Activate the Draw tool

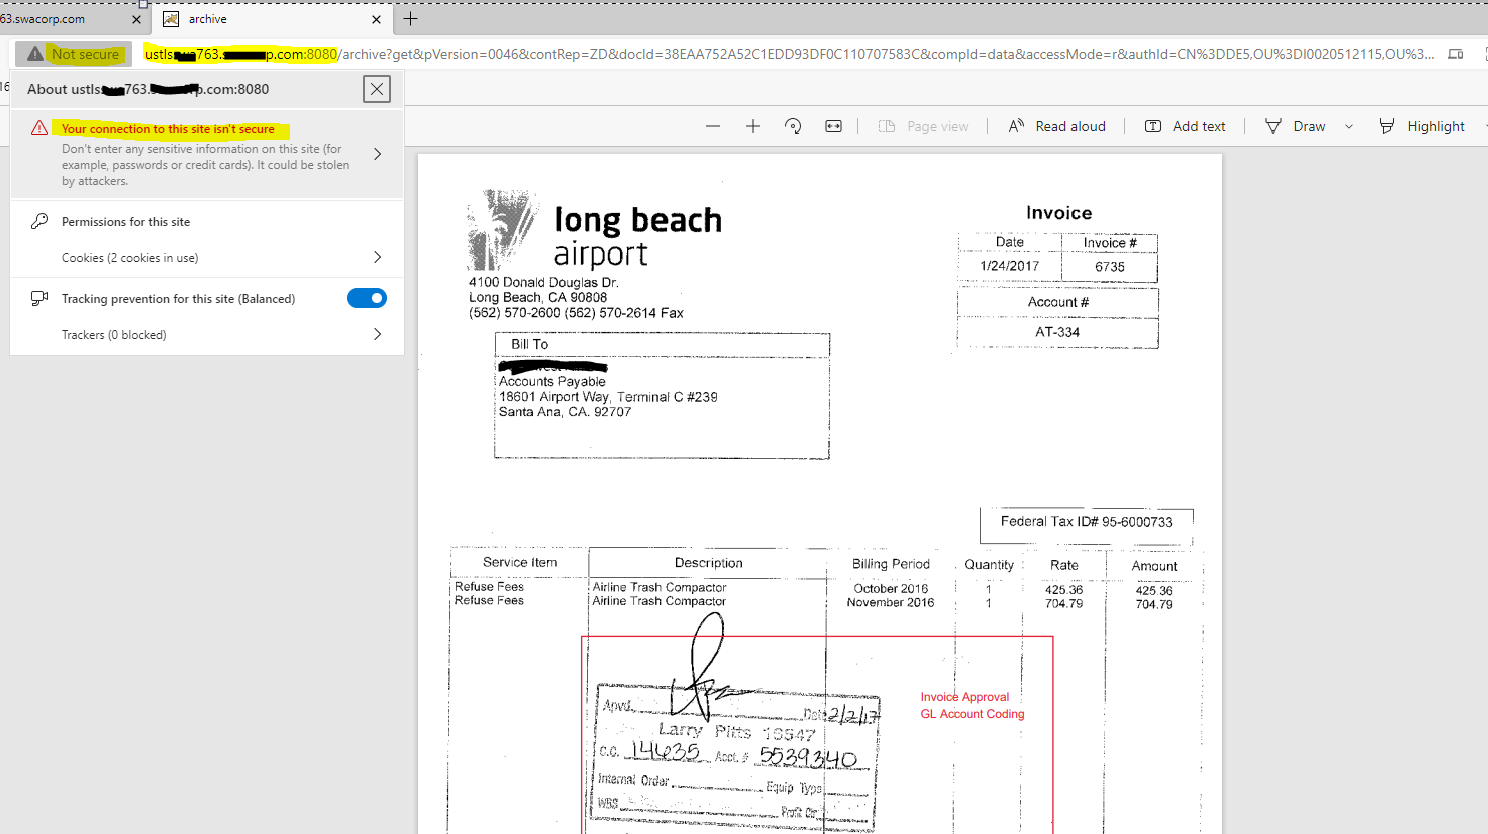click(x=1295, y=126)
